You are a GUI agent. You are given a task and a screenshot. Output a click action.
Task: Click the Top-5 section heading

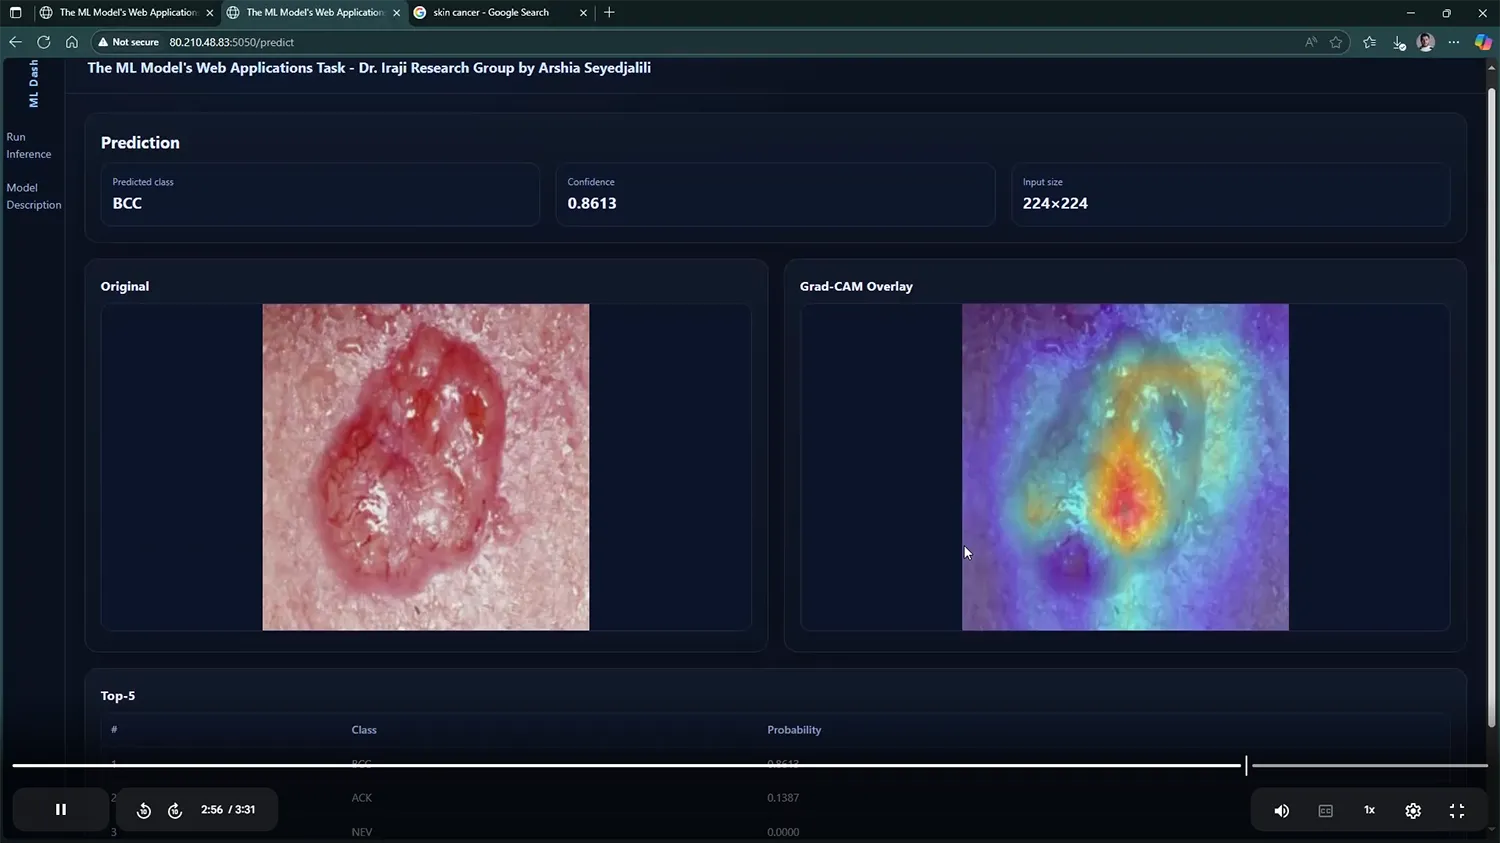(x=118, y=696)
